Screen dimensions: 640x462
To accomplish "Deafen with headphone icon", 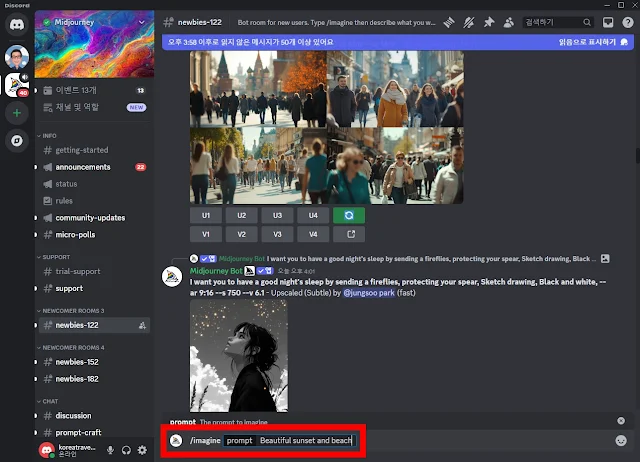I will click(x=126, y=450).
